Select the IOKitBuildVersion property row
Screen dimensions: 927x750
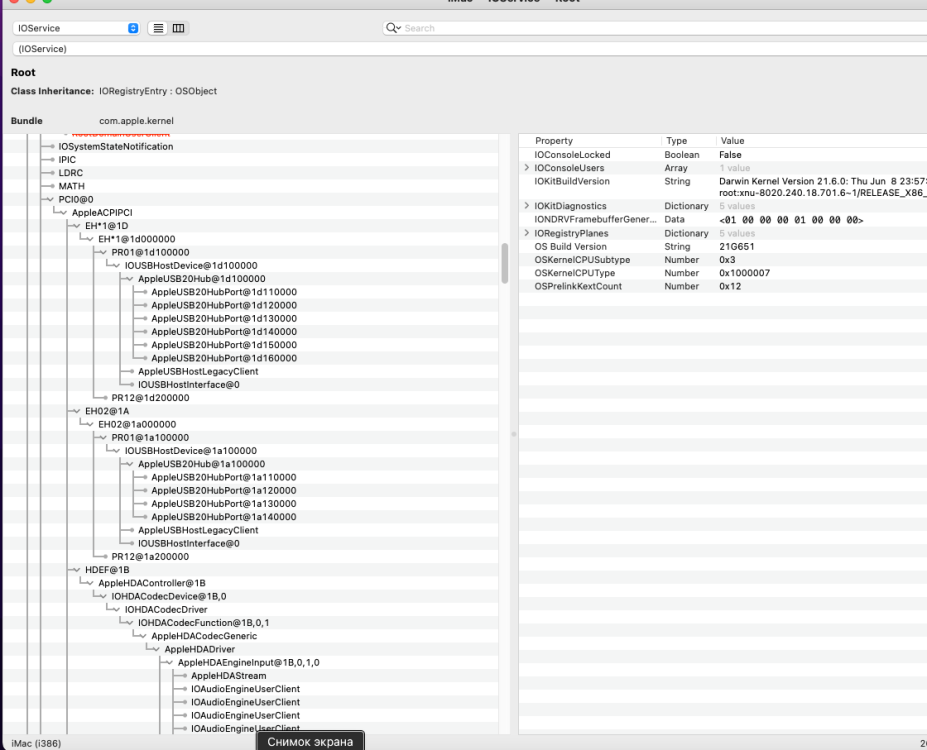pos(722,187)
